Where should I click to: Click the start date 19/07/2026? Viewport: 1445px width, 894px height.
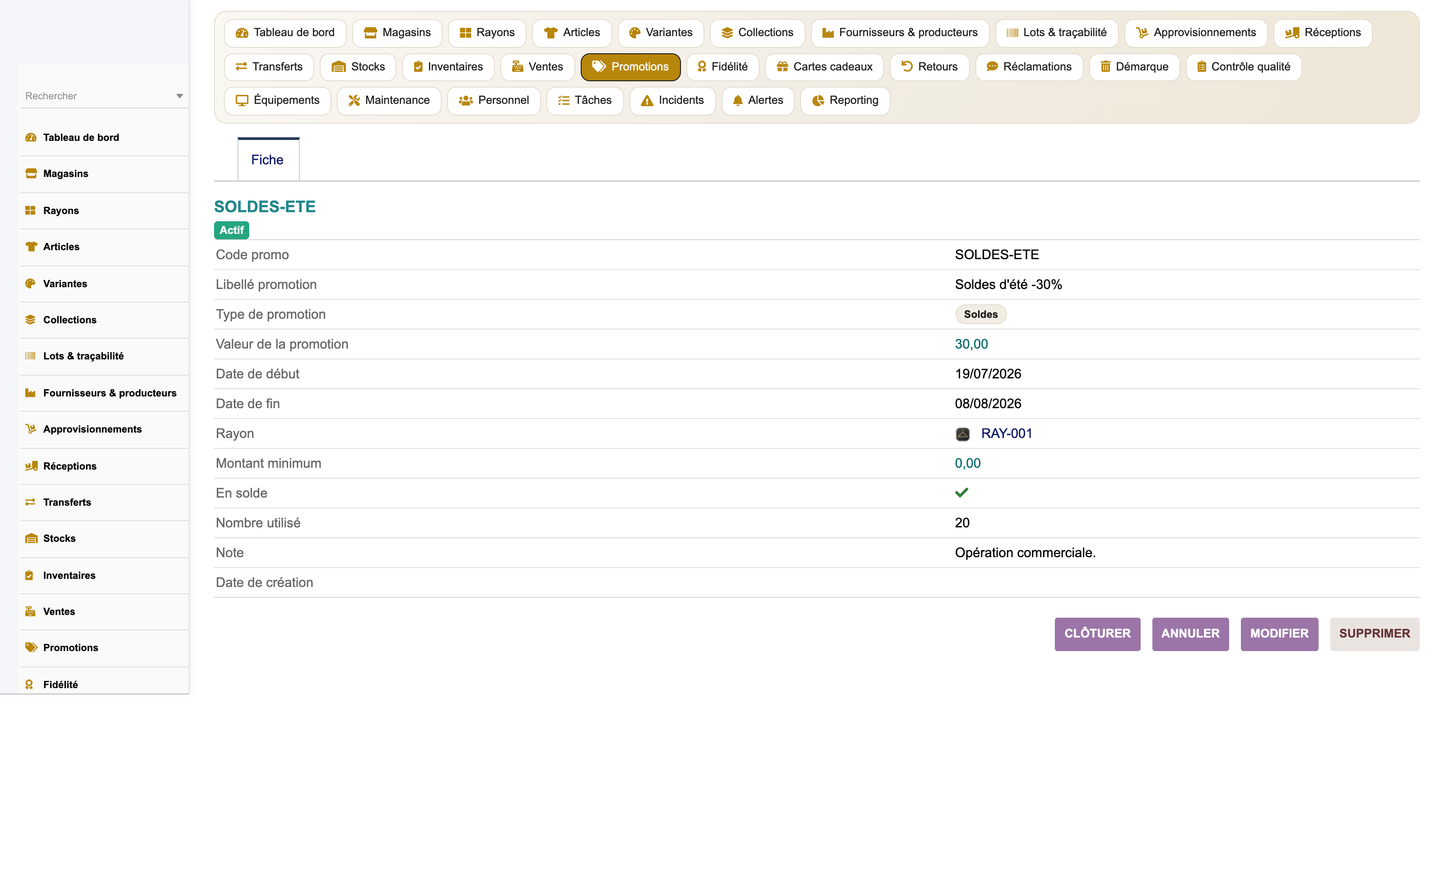[x=988, y=374]
